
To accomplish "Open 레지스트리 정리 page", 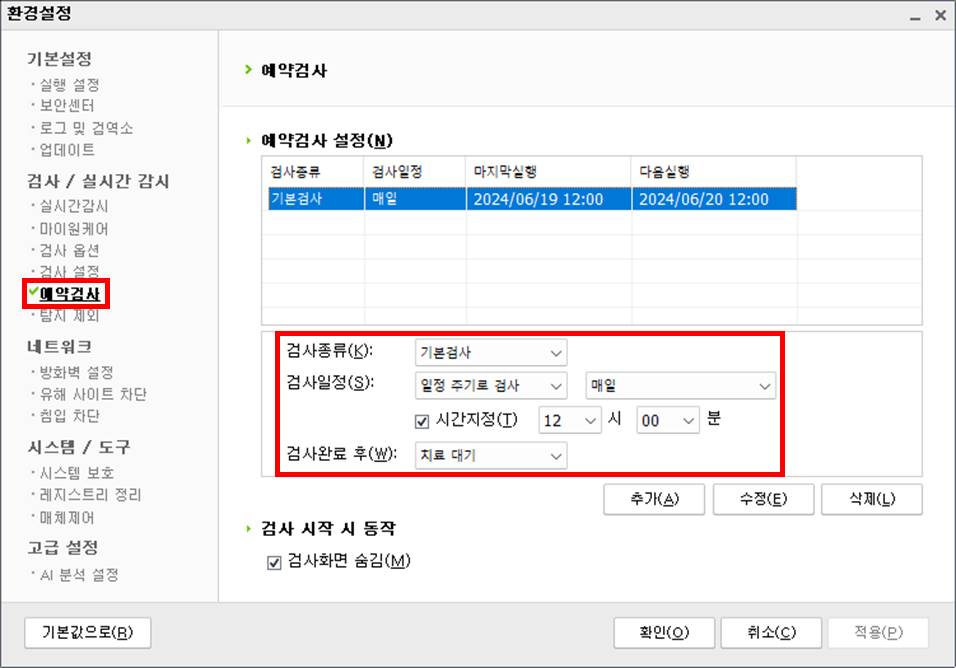I will 90,494.
